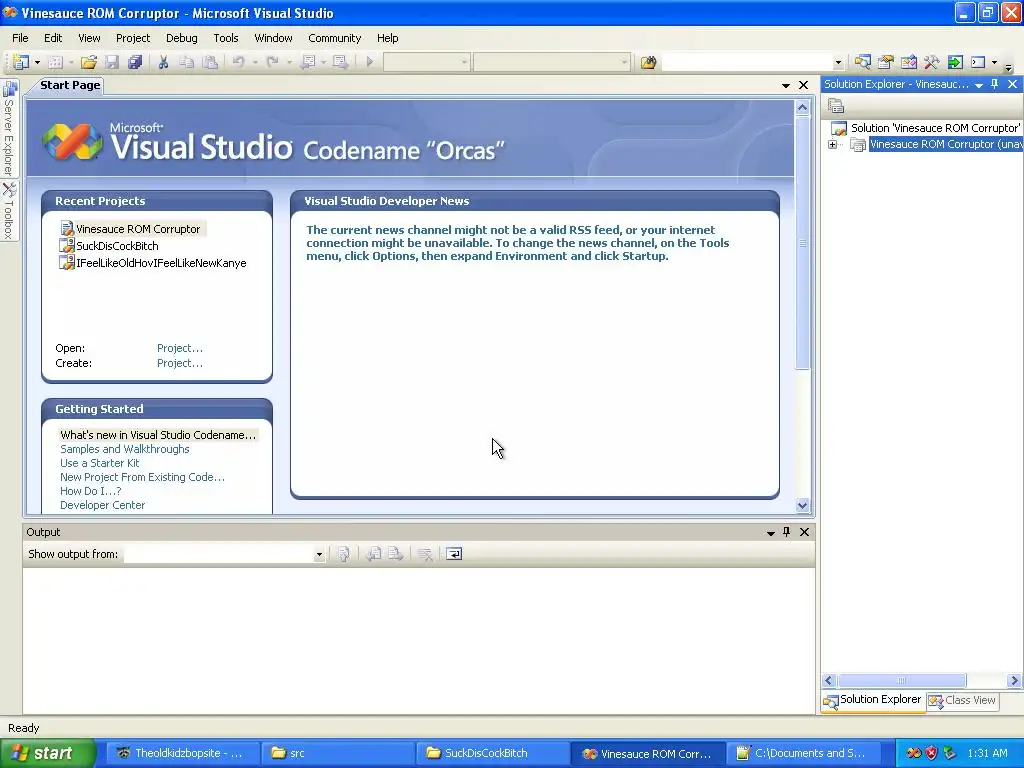
Task: Click inside the Find search text box
Action: [x=747, y=63]
